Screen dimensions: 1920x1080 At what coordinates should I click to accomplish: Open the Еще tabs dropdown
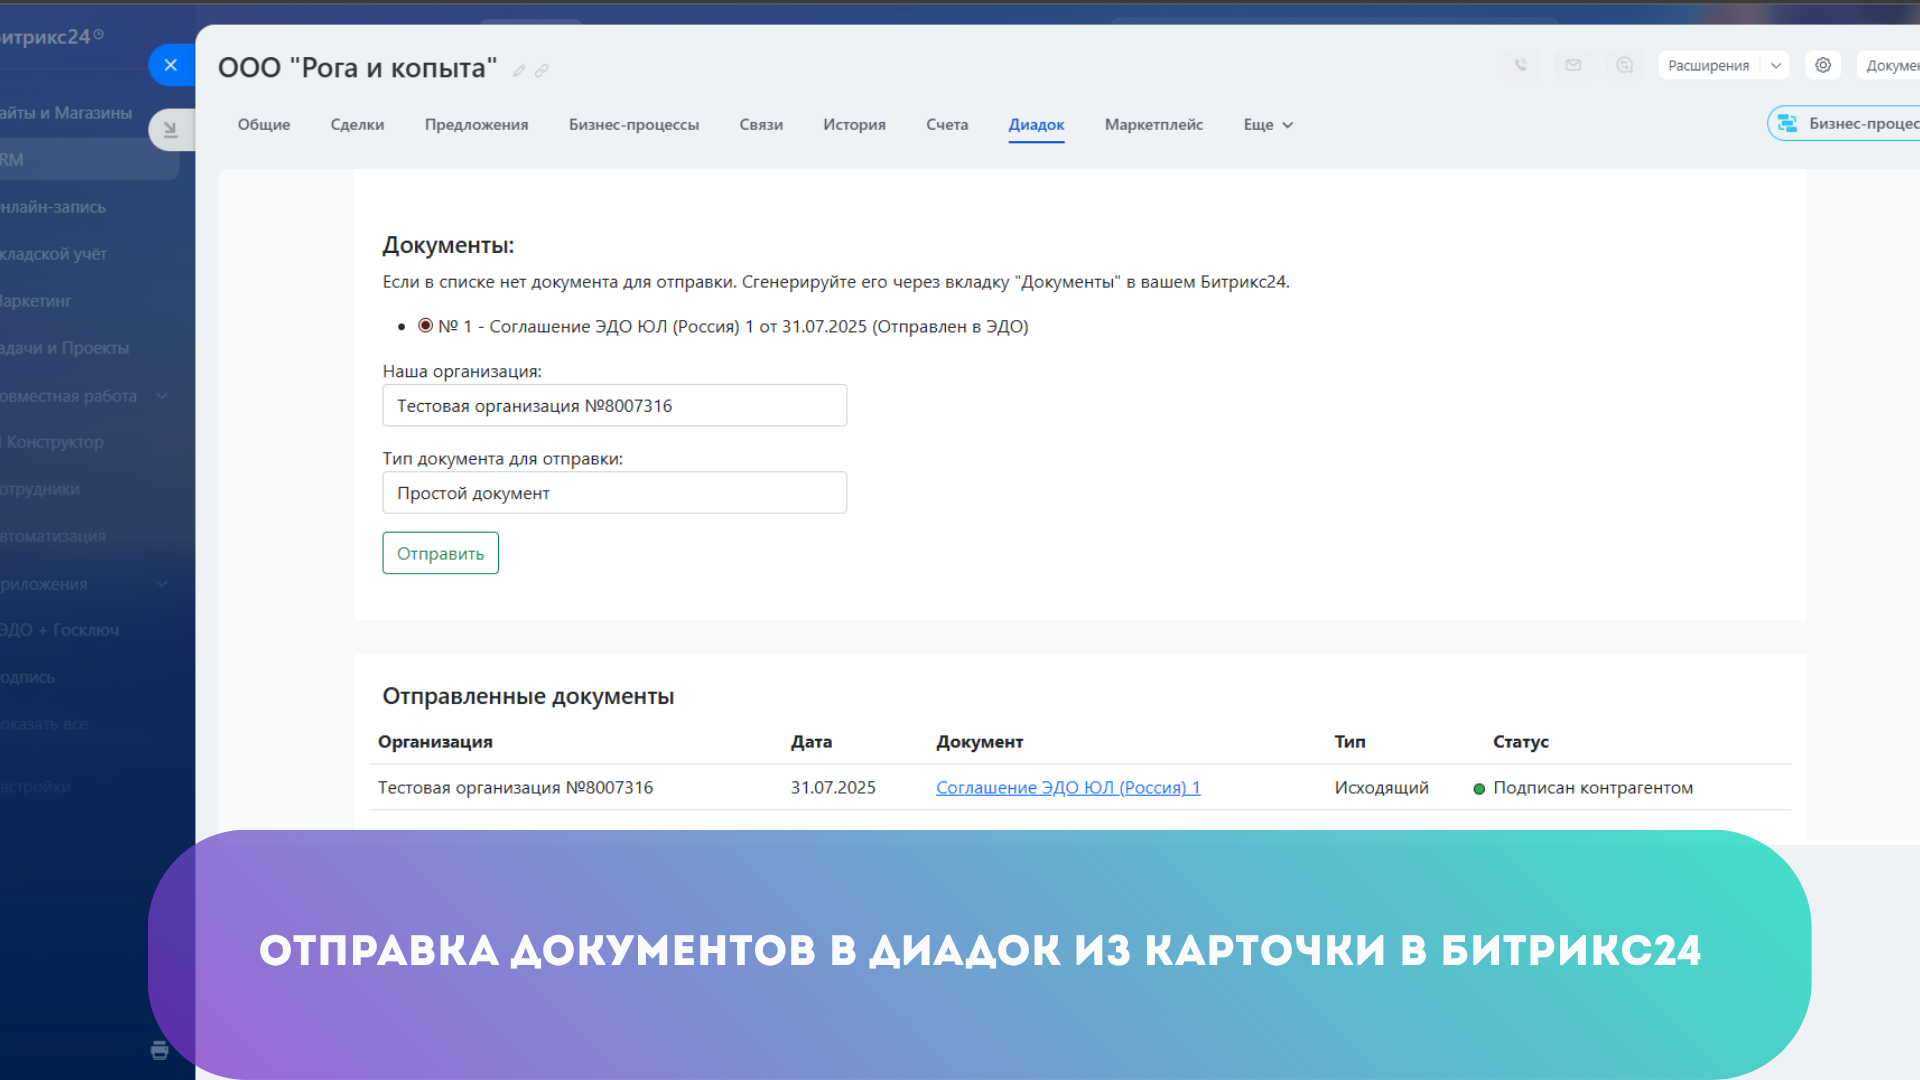pos(1267,125)
